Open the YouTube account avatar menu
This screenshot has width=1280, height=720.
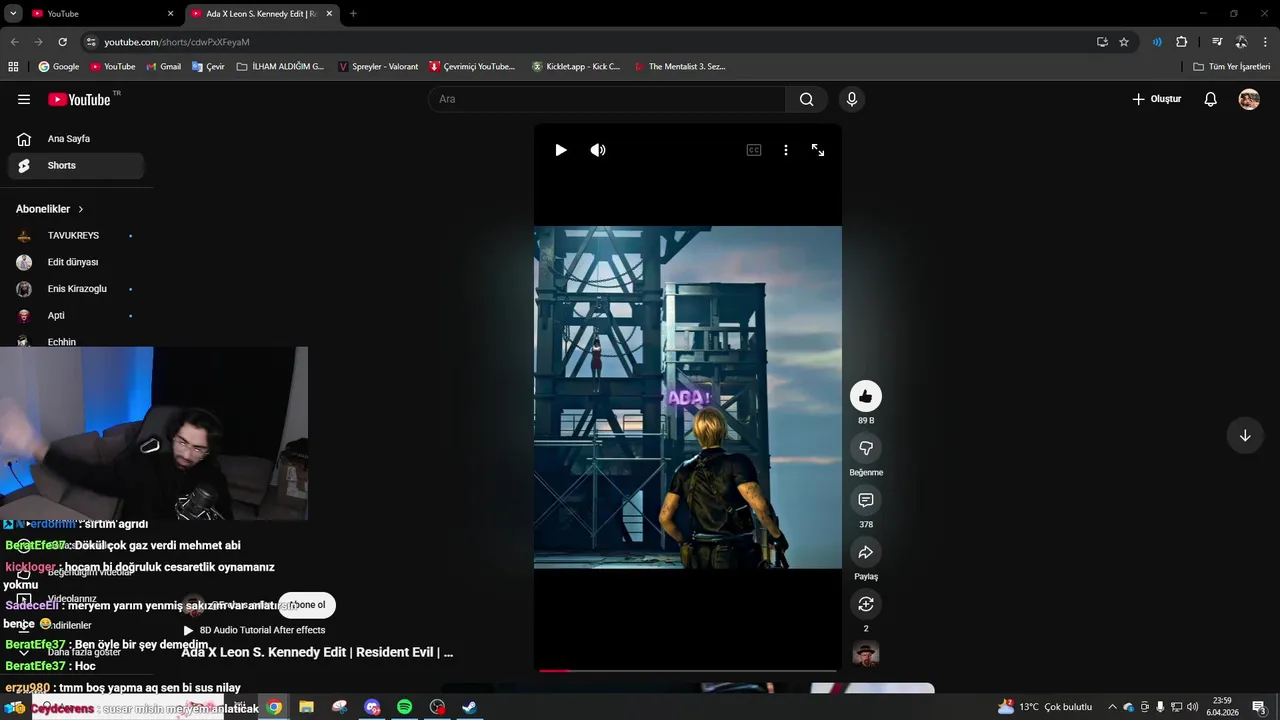(1249, 99)
